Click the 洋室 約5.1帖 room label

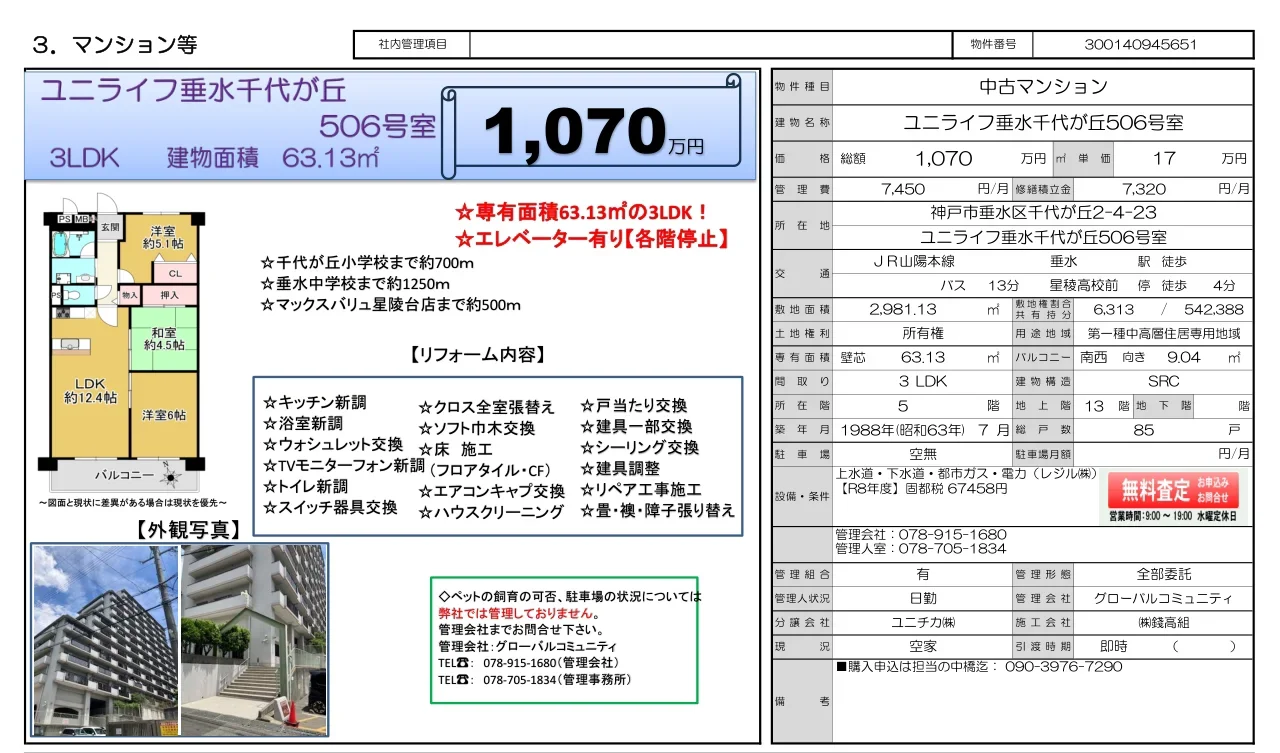tap(162, 237)
